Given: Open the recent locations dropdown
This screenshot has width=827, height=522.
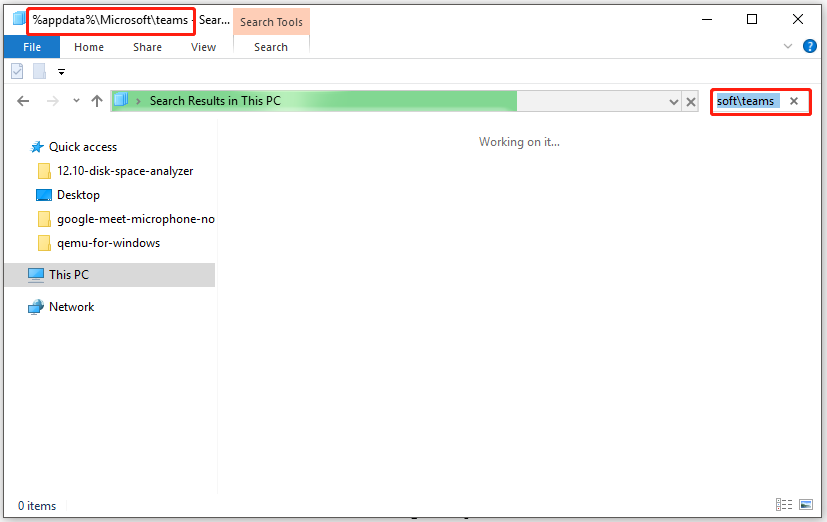Looking at the screenshot, I should tap(76, 101).
